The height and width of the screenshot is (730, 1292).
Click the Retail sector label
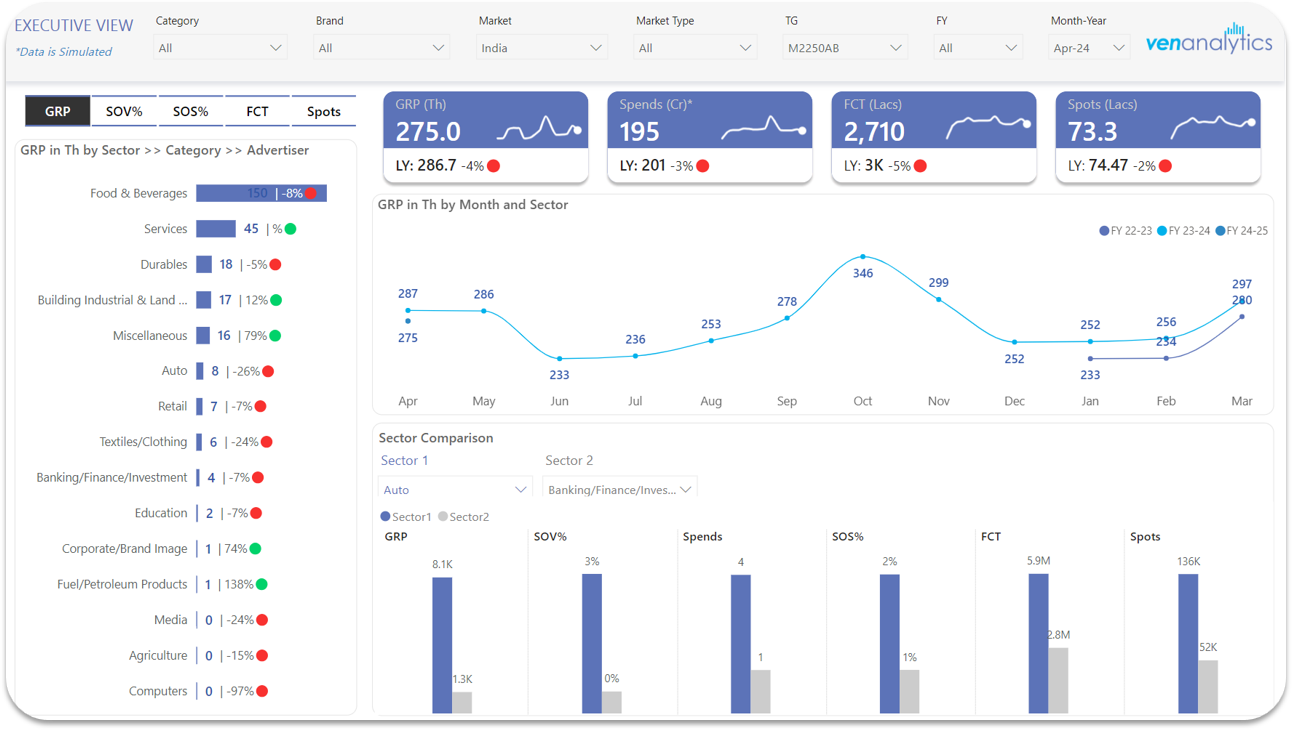click(172, 407)
